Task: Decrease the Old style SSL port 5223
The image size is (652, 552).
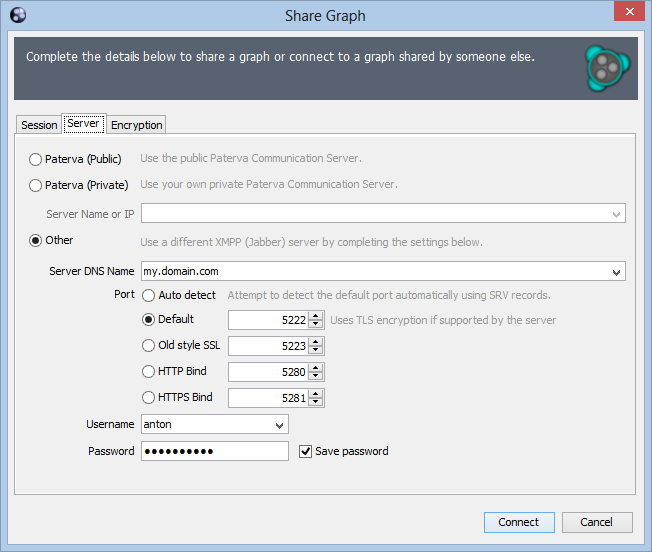Action: point(316,350)
